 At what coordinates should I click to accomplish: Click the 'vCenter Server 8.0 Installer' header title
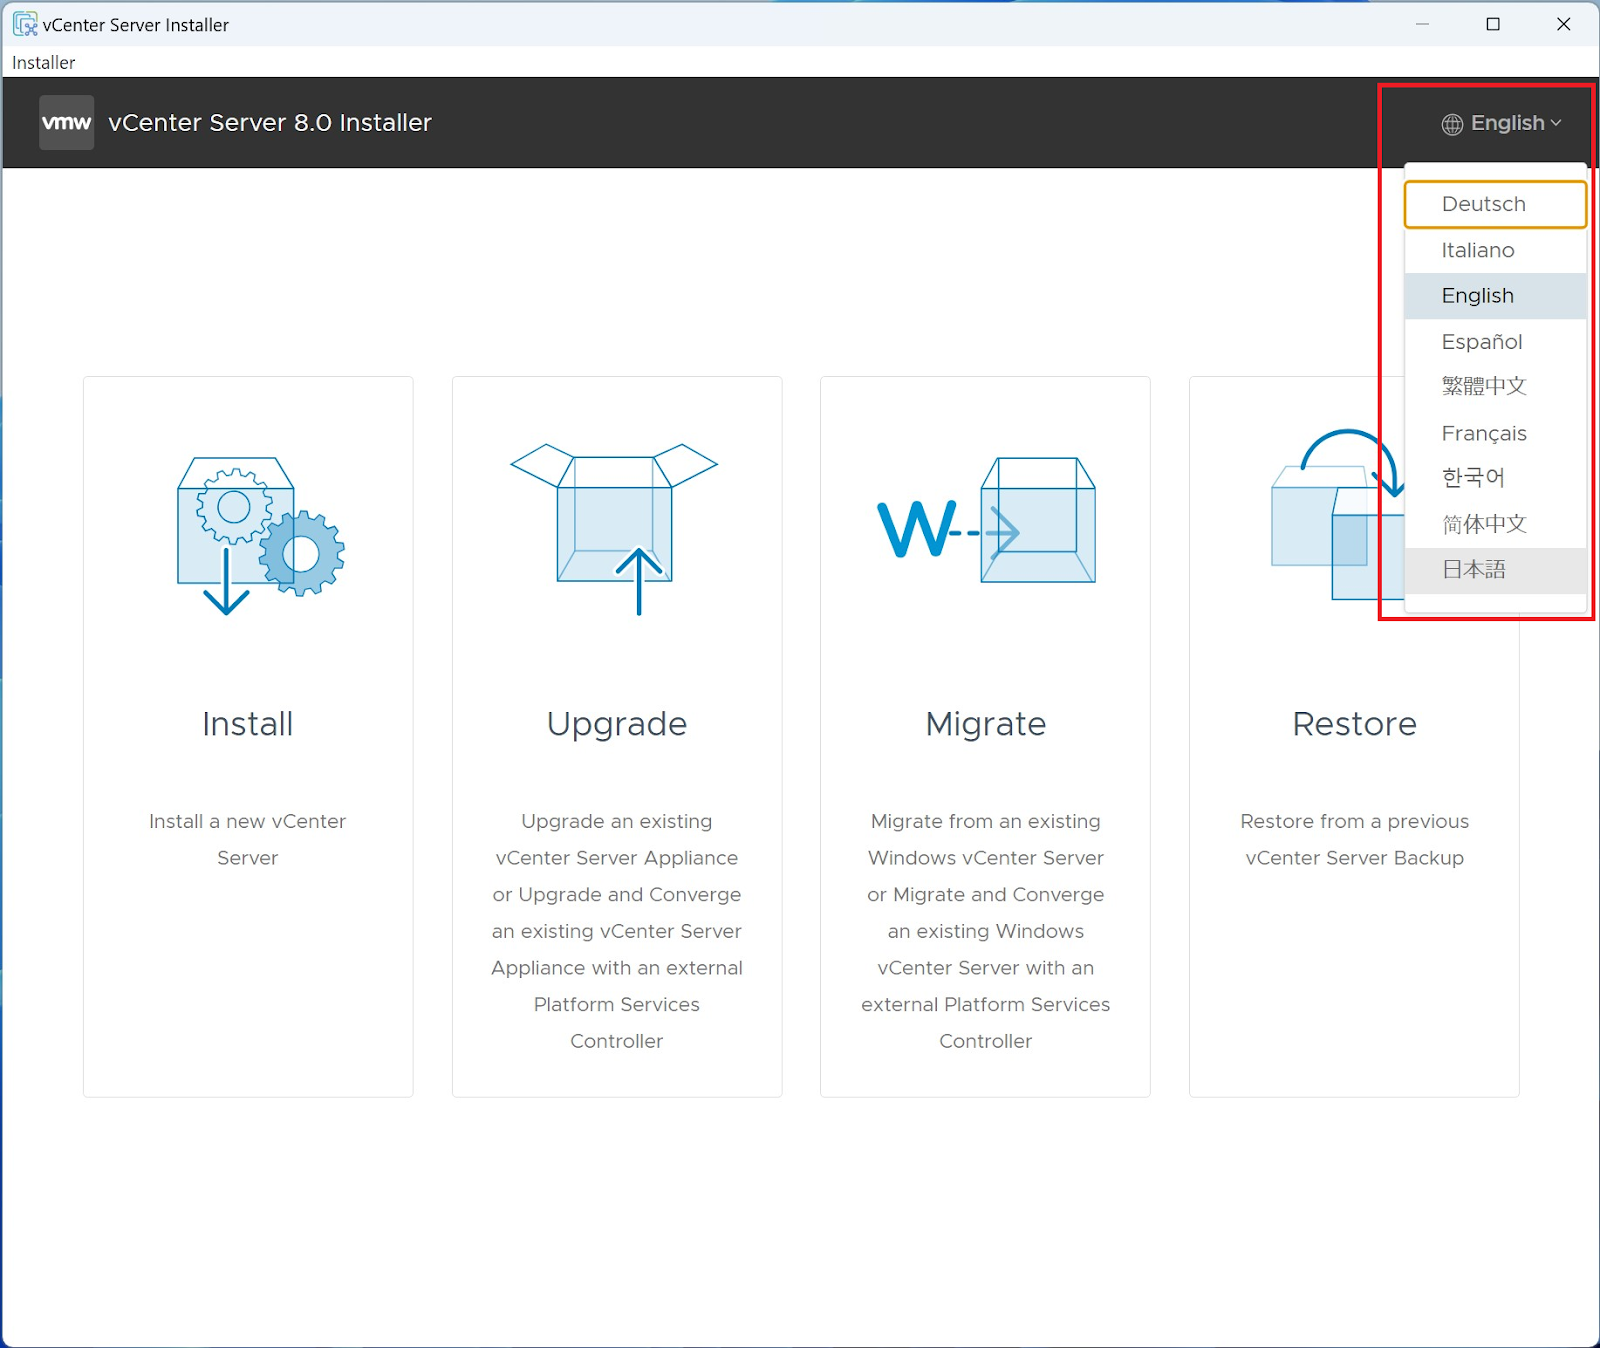point(270,123)
